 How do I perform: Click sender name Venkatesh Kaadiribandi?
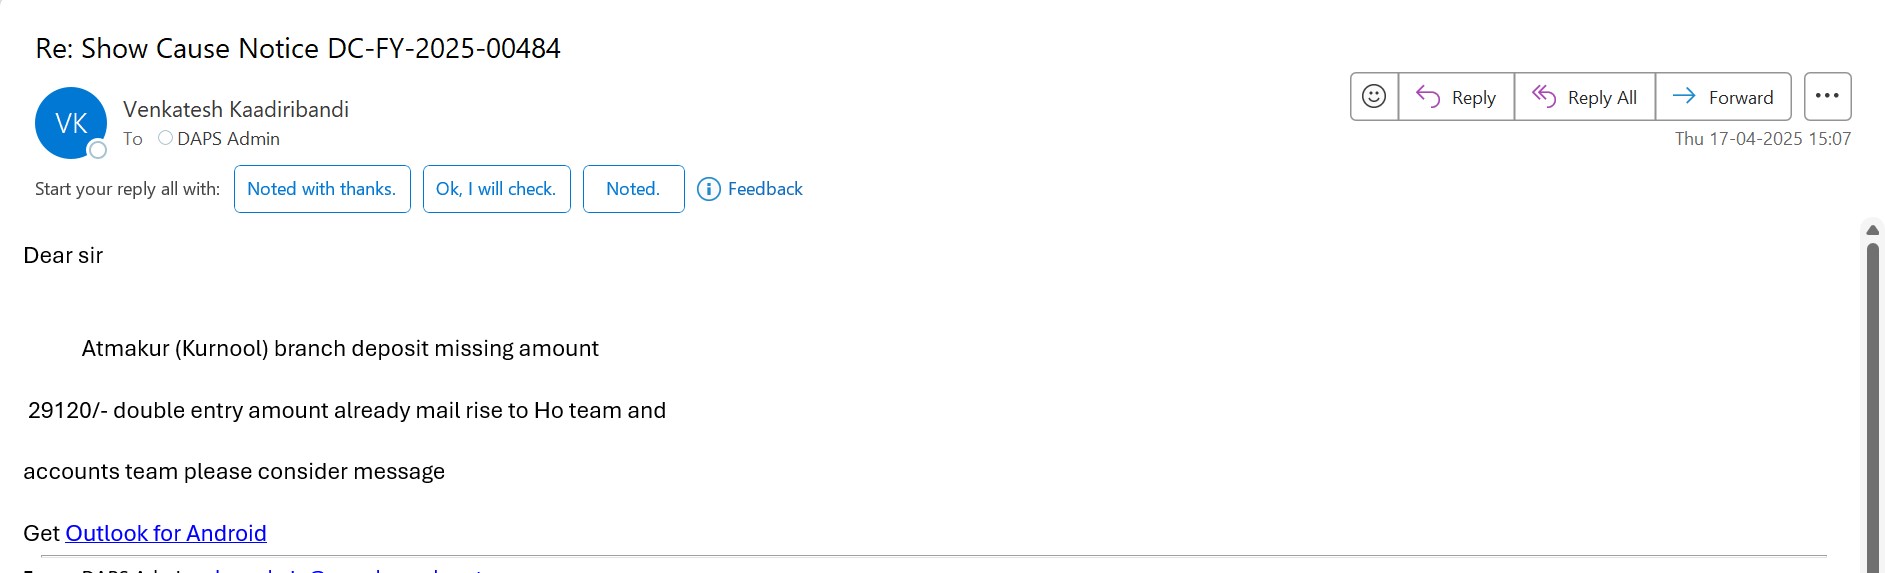[x=236, y=109]
